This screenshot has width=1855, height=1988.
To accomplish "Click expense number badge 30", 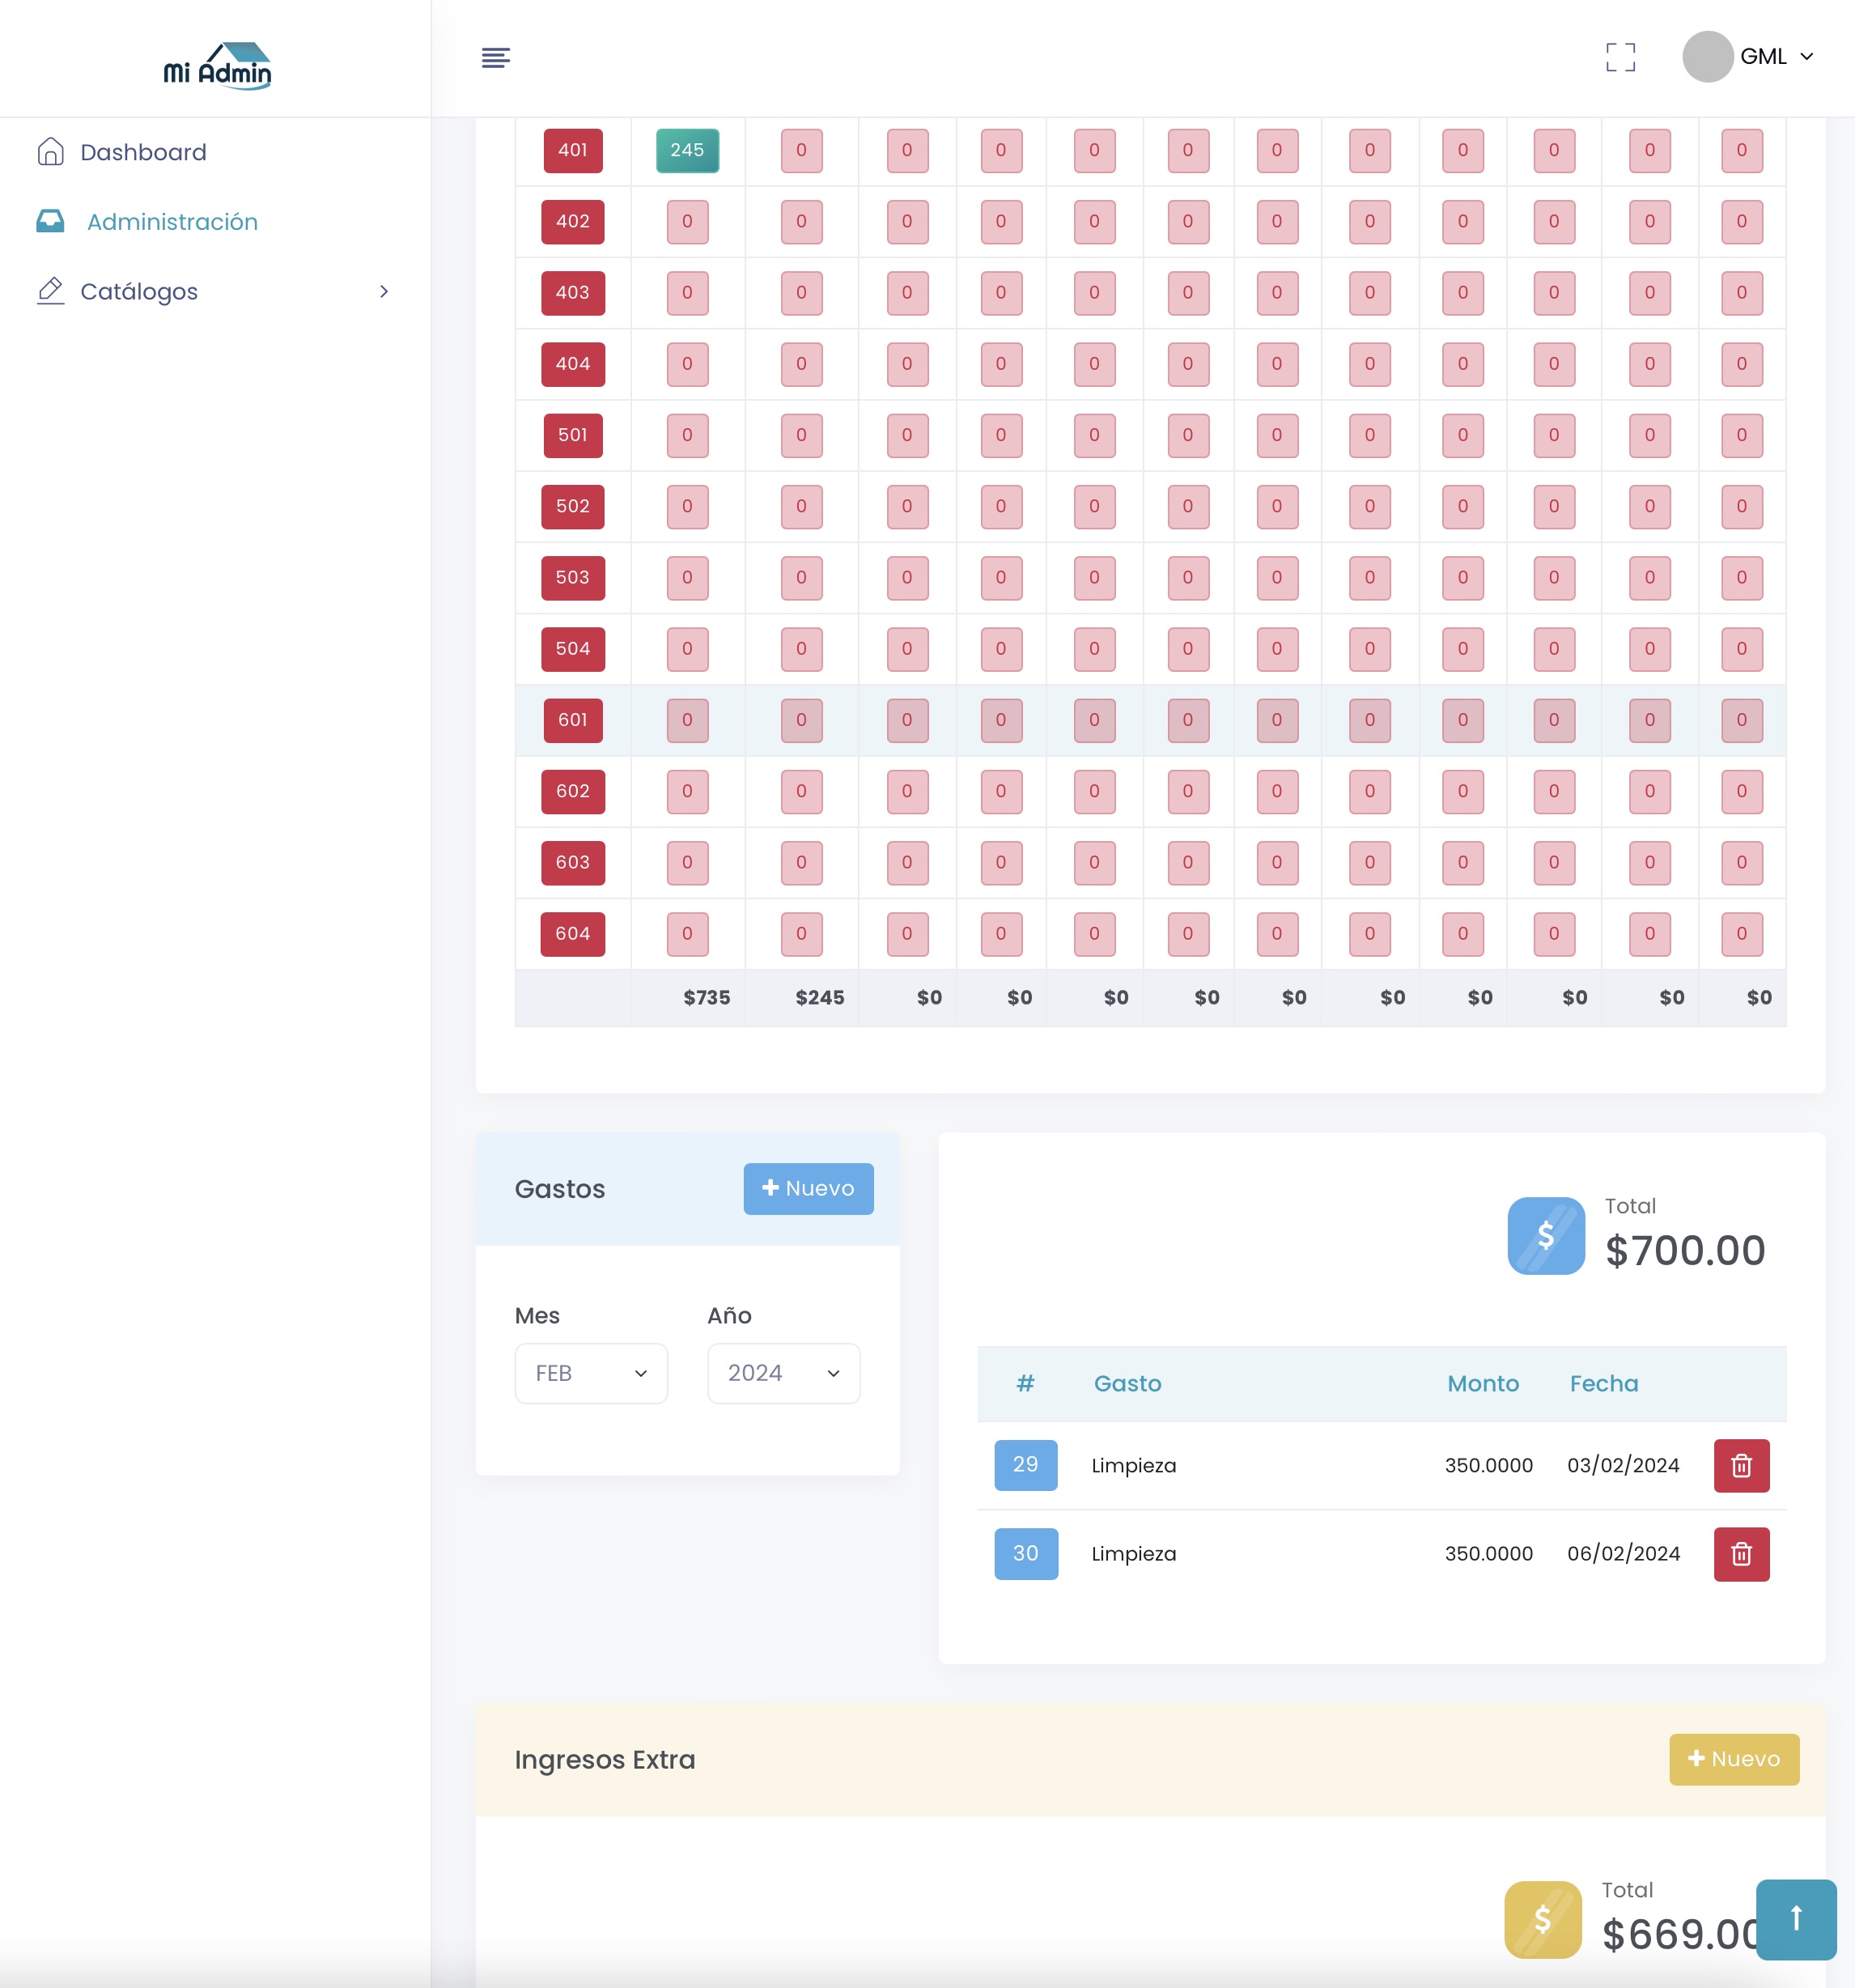I will point(1025,1553).
